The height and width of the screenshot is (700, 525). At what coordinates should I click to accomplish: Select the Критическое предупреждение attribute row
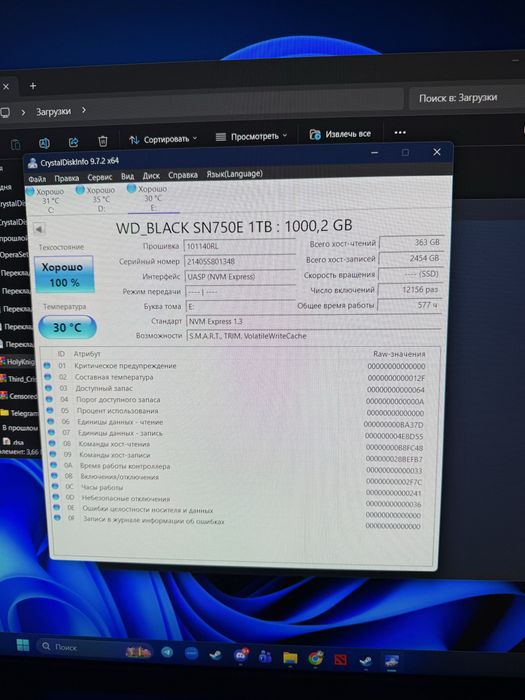point(235,366)
